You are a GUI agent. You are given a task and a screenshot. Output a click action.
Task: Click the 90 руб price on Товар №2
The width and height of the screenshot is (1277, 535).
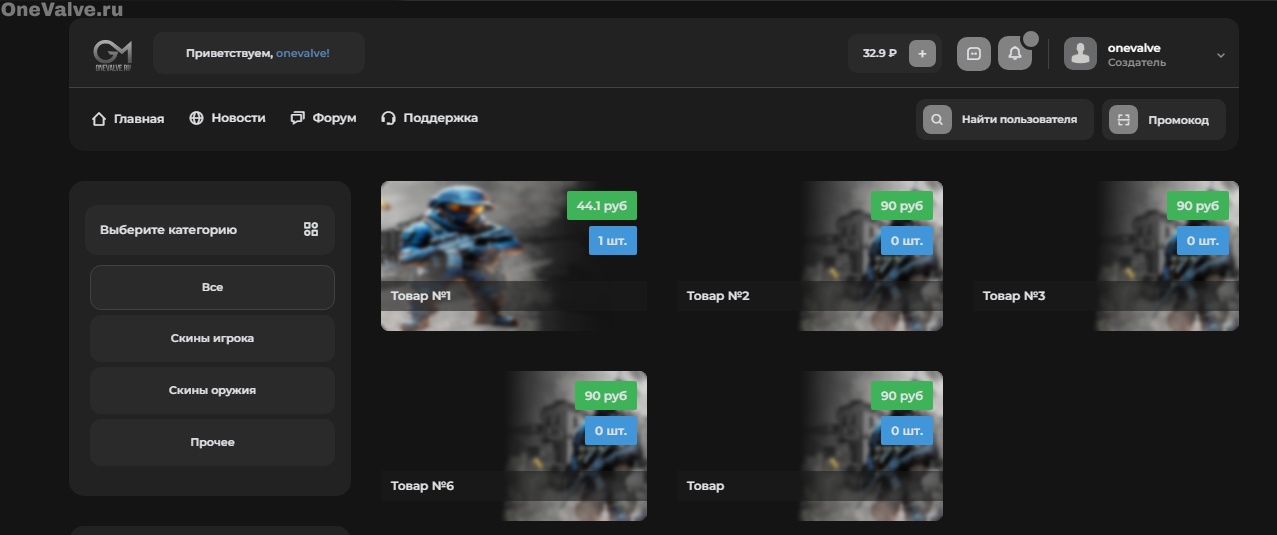click(901, 206)
